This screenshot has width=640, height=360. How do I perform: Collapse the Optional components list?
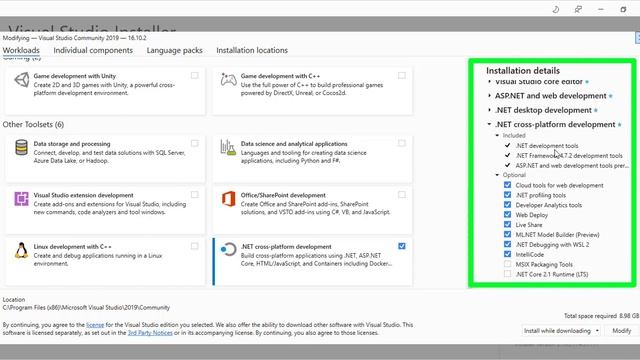(497, 175)
